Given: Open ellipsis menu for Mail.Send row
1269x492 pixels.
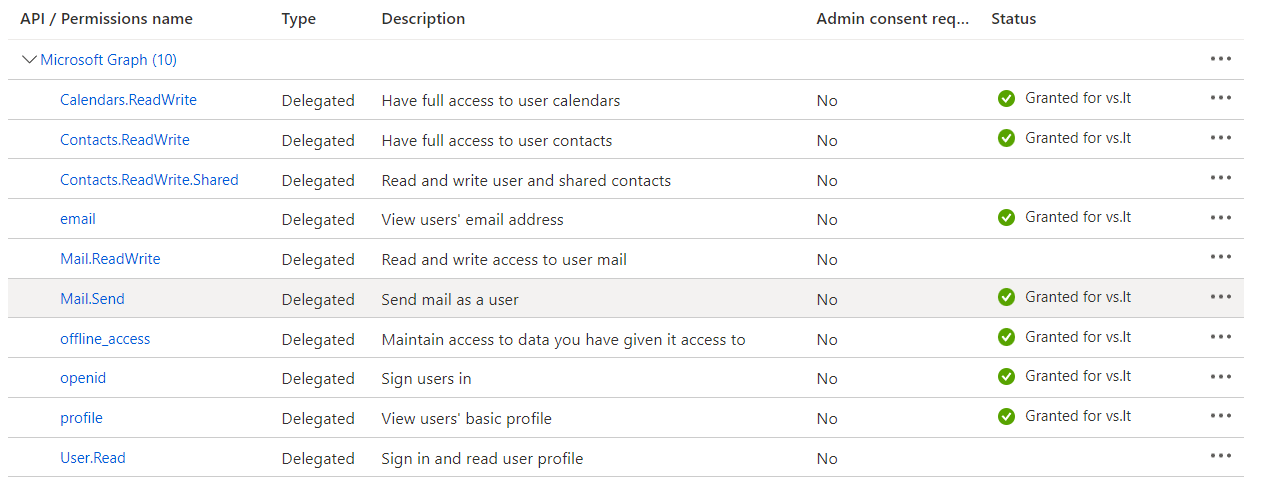Looking at the screenshot, I should click(x=1220, y=297).
